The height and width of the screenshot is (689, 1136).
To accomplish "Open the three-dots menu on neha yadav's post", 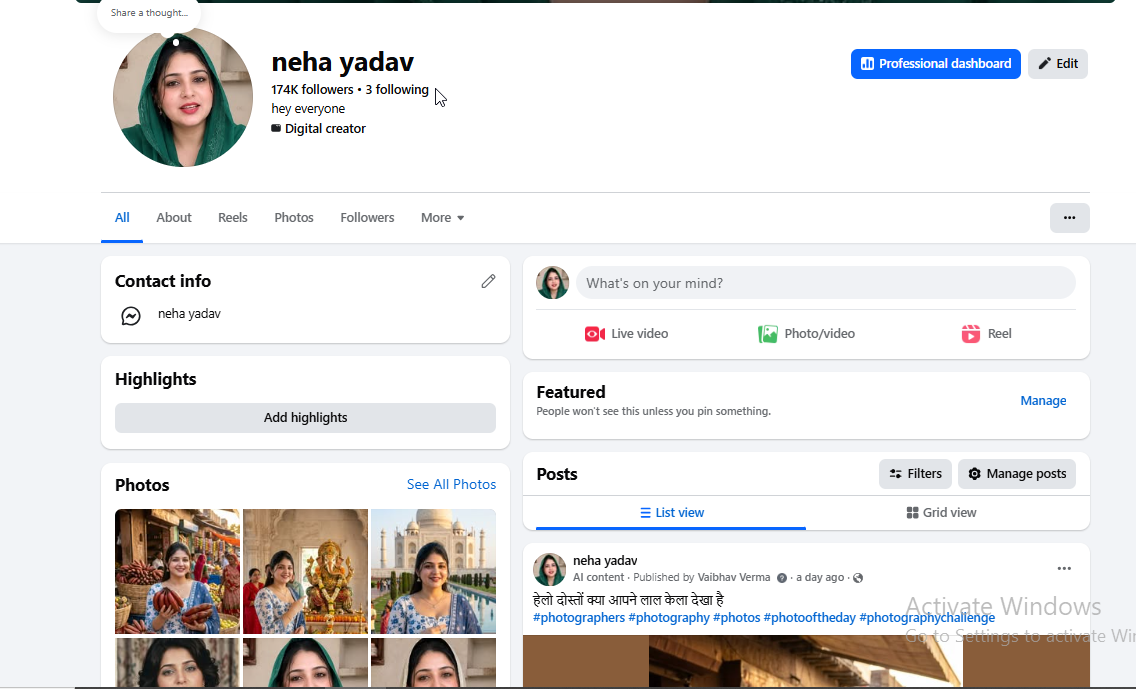I will click(1064, 569).
